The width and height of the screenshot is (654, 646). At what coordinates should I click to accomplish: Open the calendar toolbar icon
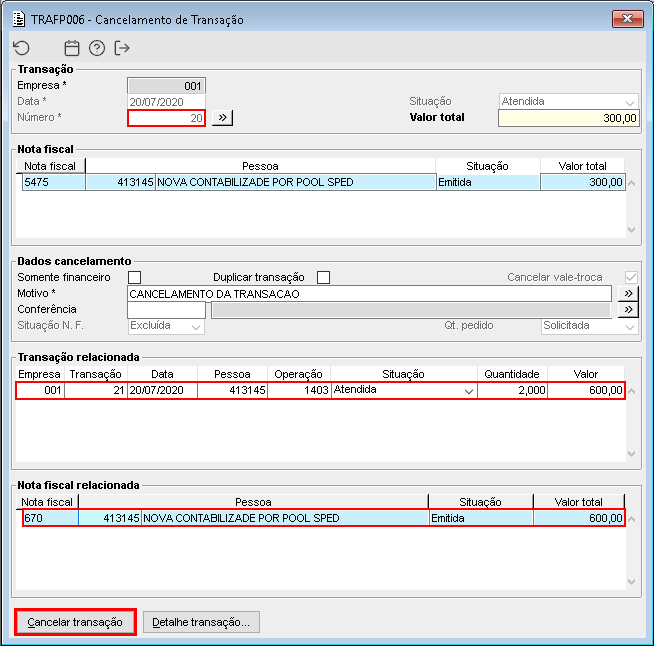(72, 48)
